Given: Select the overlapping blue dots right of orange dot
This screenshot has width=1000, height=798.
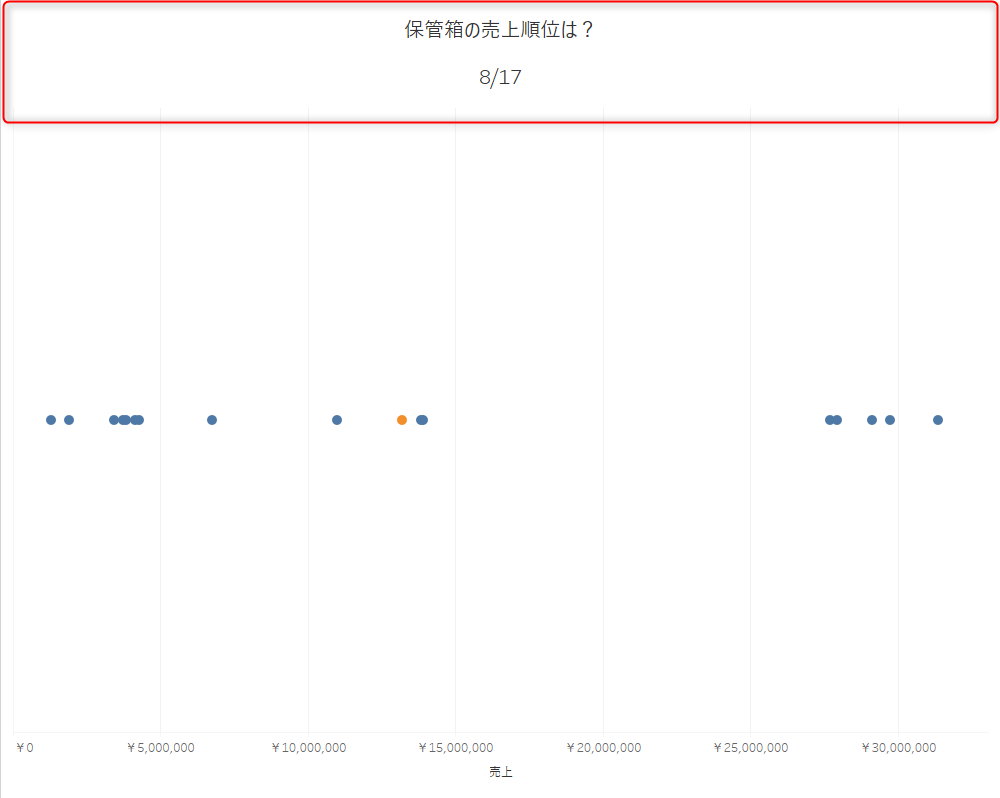Looking at the screenshot, I should (422, 420).
